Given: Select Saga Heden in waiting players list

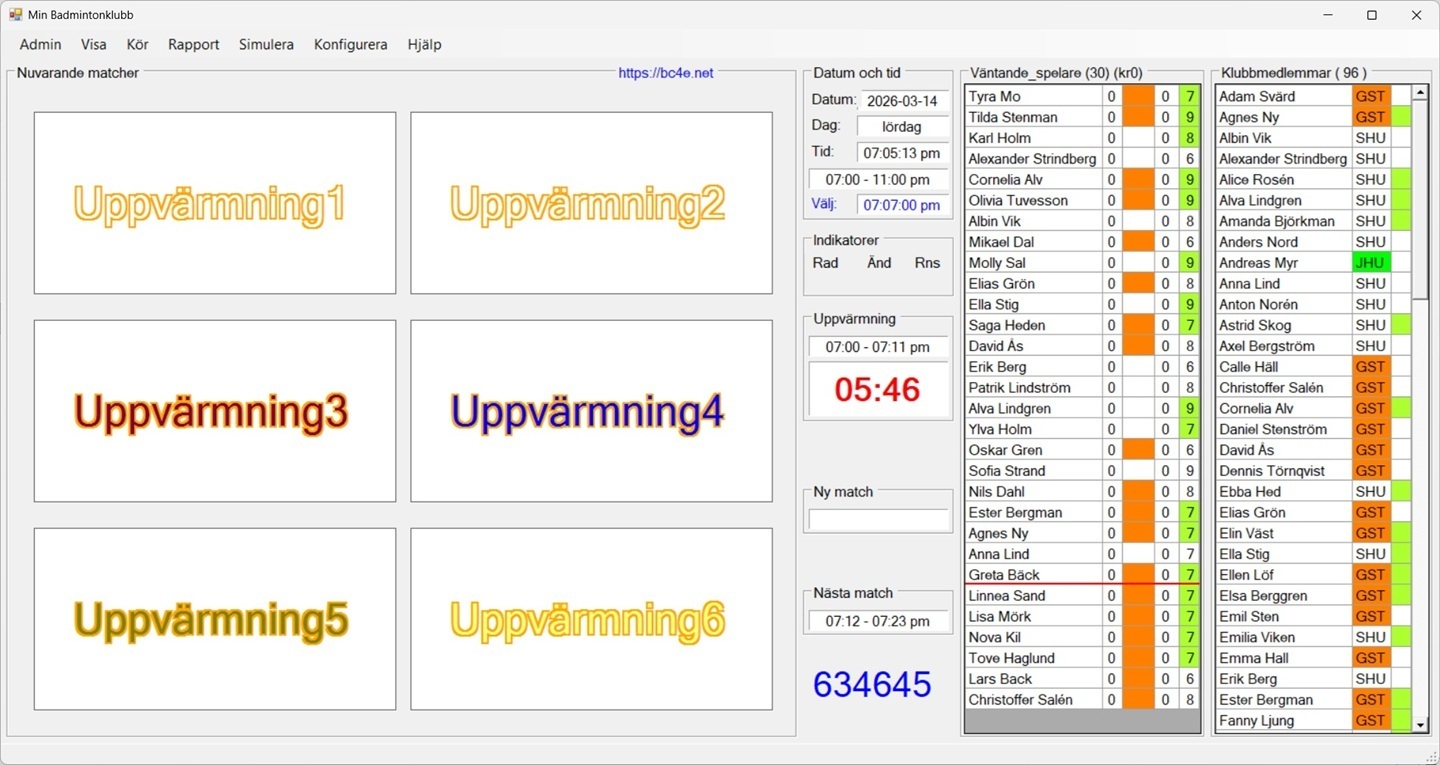Looking at the screenshot, I should tap(1033, 325).
